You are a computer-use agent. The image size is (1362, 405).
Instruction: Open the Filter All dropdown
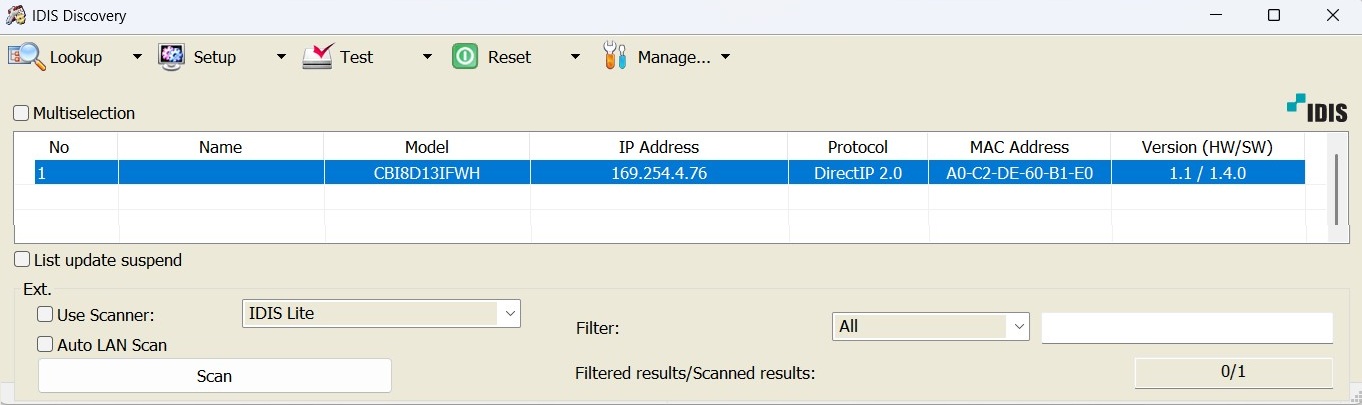(931, 326)
